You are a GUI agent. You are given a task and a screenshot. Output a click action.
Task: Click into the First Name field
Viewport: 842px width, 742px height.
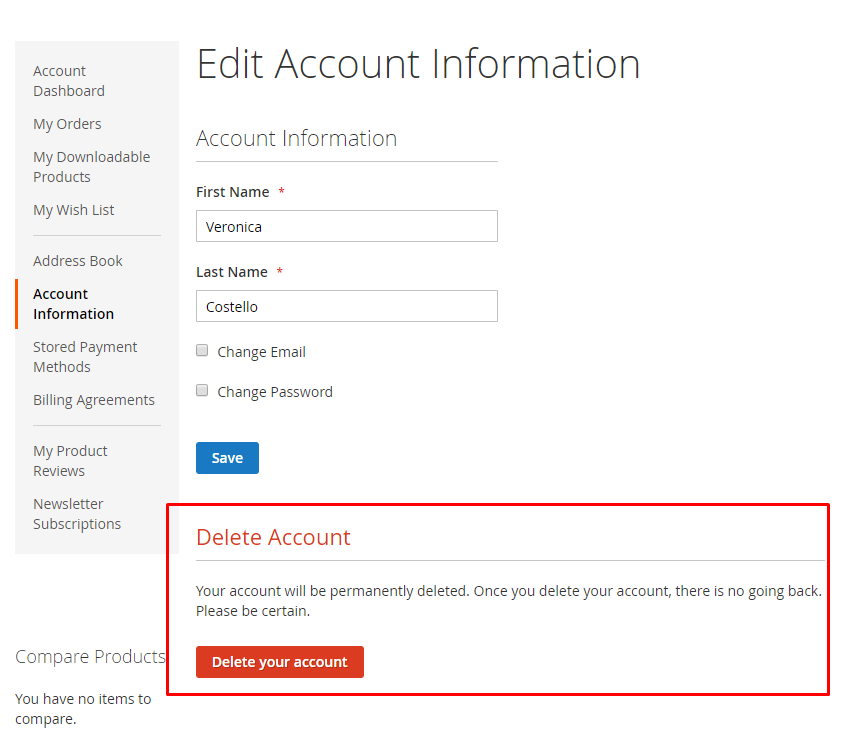click(346, 226)
